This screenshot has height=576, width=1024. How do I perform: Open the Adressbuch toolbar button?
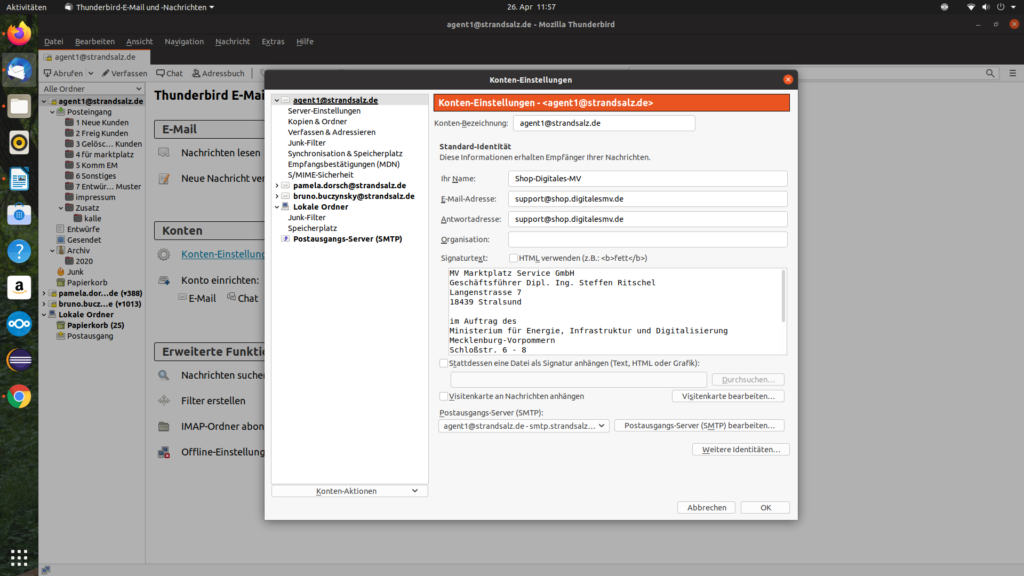tap(217, 73)
